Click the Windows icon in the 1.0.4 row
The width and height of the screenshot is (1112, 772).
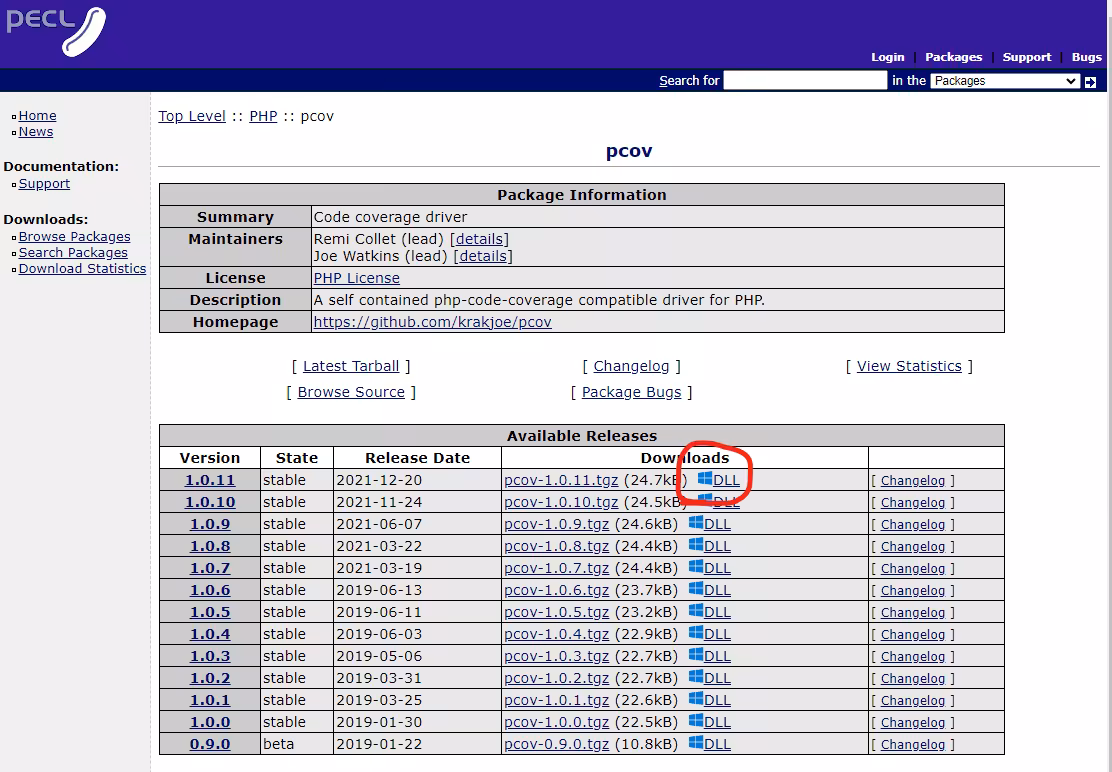pos(696,633)
